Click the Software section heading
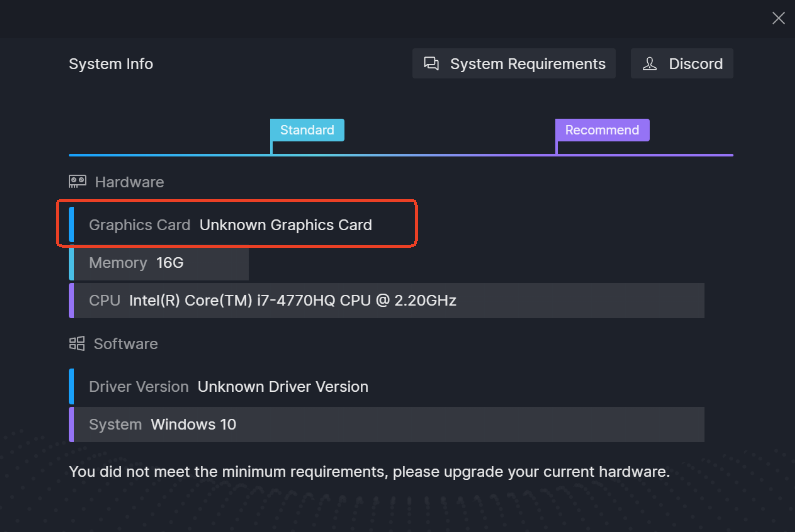The height and width of the screenshot is (532, 795). (x=126, y=343)
